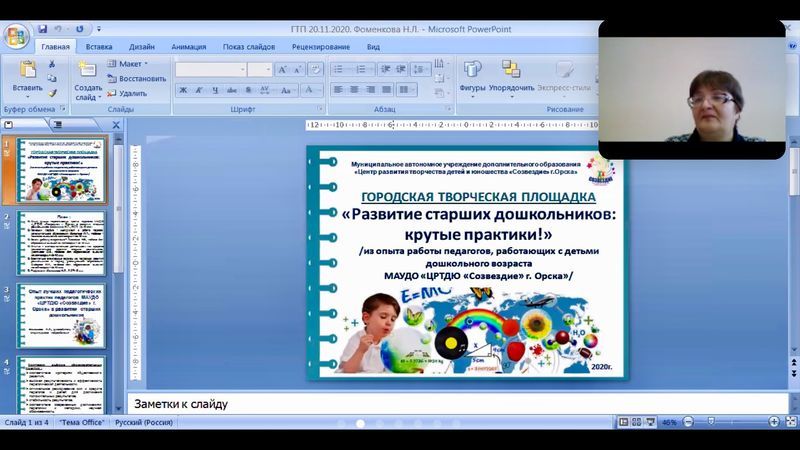
Task: Open the Вставка ribbon tab
Action: [x=99, y=46]
